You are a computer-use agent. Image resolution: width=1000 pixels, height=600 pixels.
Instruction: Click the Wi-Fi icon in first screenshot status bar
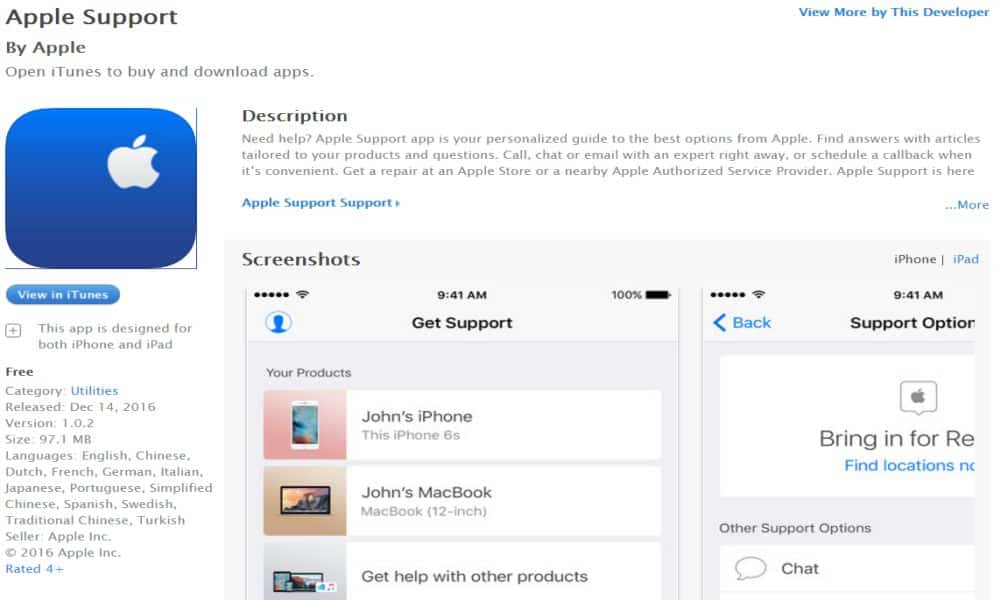[303, 295]
